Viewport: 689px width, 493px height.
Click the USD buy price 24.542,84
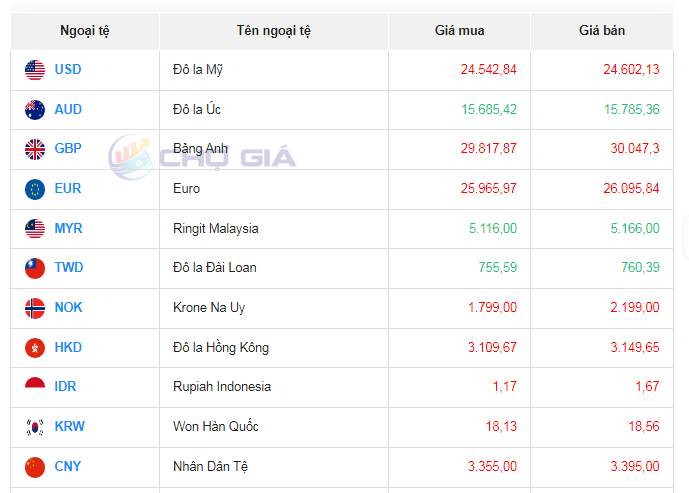[488, 70]
